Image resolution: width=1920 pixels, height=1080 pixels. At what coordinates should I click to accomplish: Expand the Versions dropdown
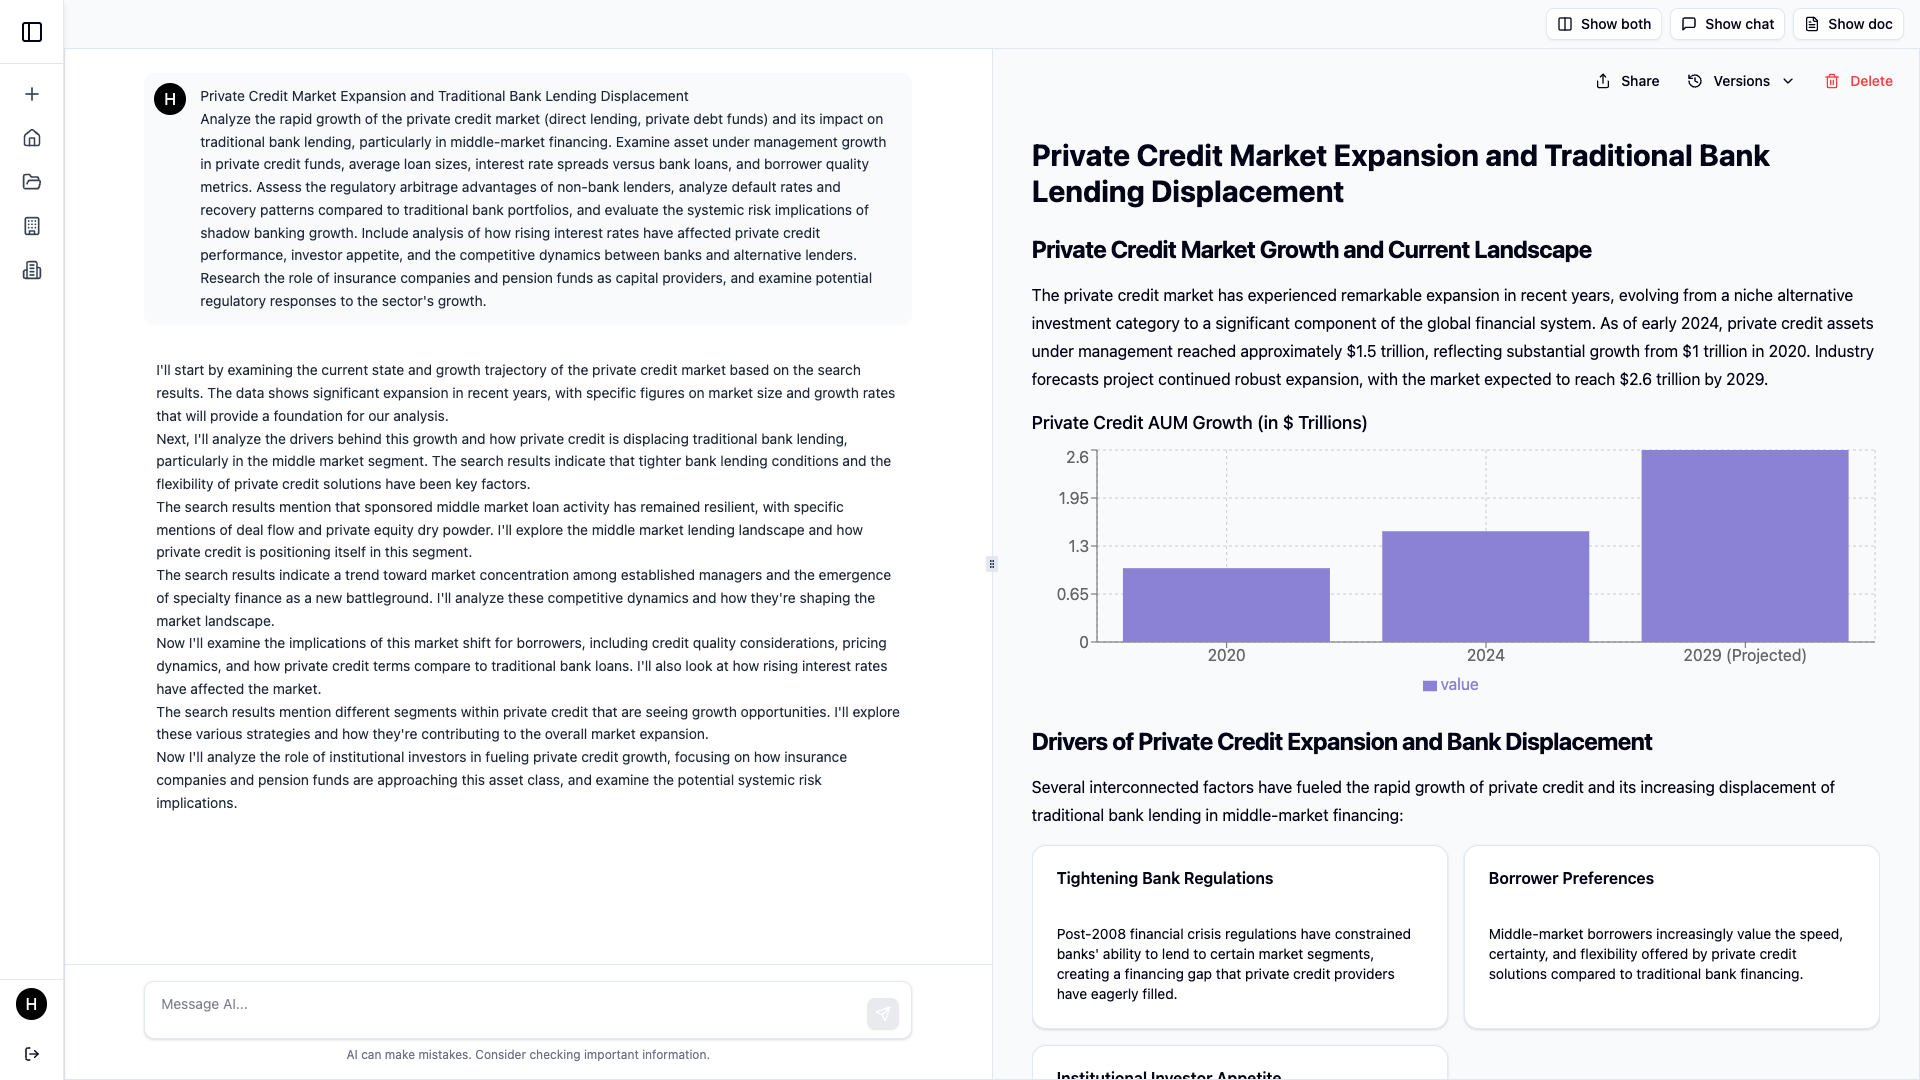click(1740, 81)
